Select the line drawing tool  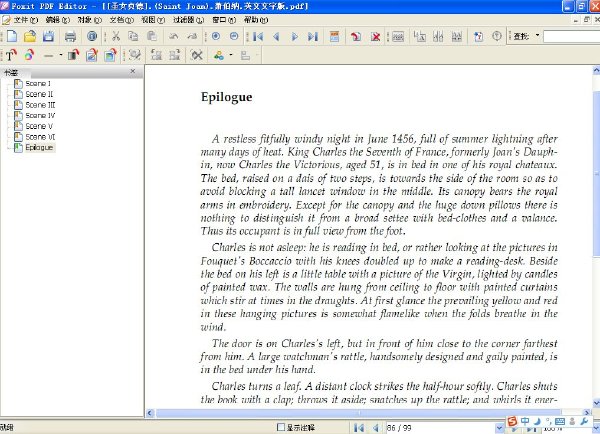pyautogui.click(x=49, y=56)
